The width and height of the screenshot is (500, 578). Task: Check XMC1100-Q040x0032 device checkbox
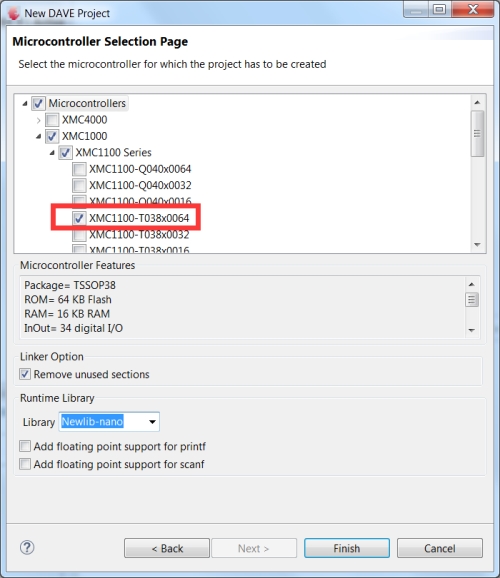click(79, 185)
